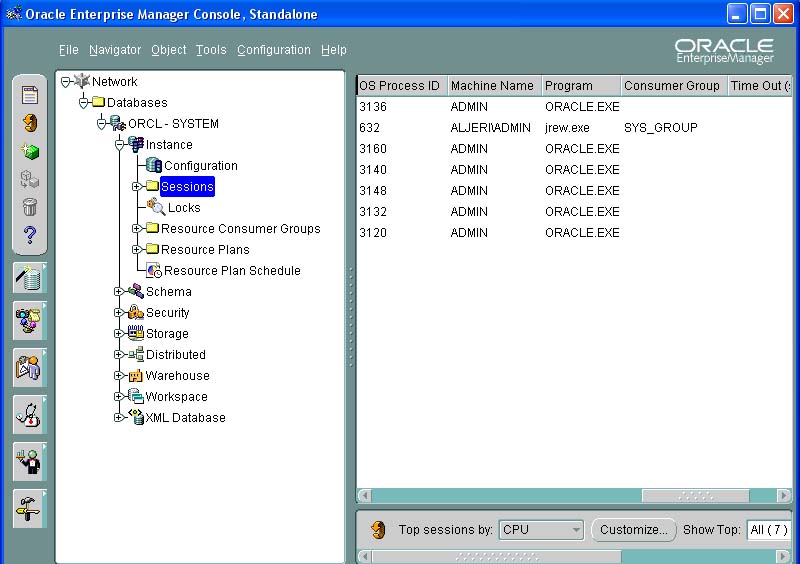Expand the Schema tree node

click(x=119, y=292)
